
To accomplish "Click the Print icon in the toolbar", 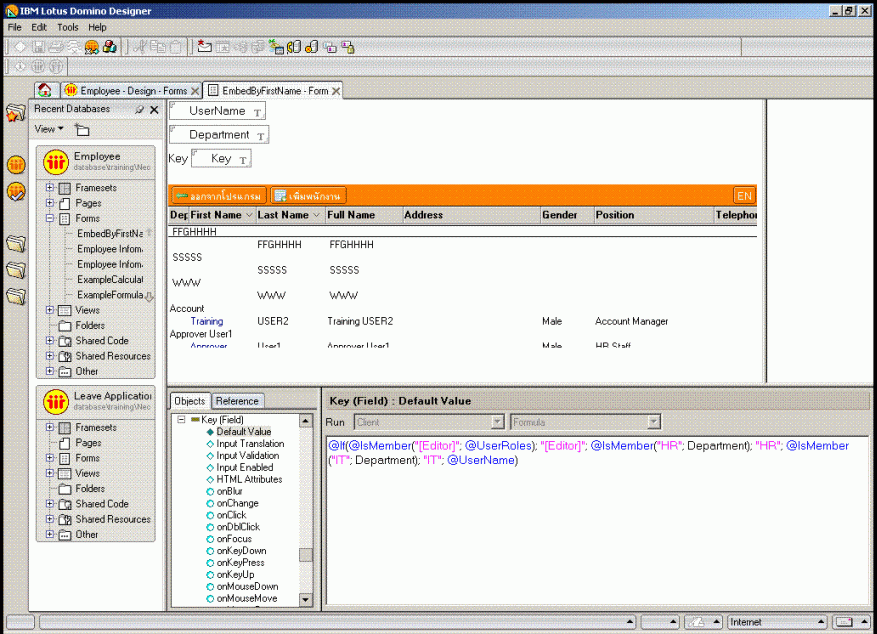I will [55, 48].
